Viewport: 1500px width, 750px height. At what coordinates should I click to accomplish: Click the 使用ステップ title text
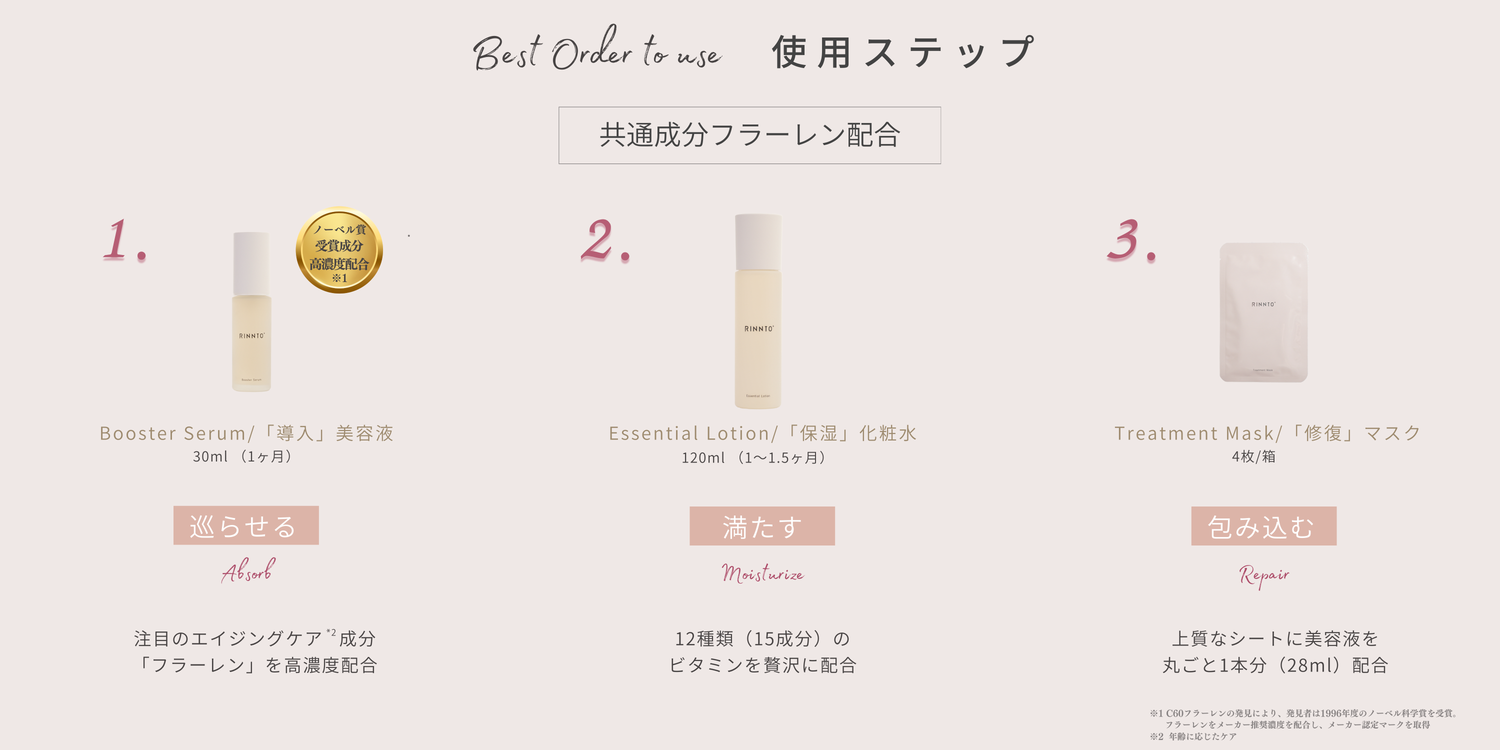(x=902, y=53)
